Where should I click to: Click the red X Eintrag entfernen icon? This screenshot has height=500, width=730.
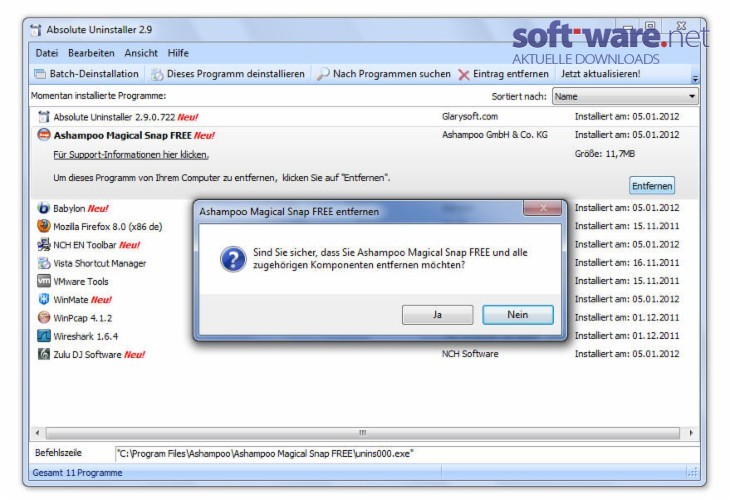(464, 74)
